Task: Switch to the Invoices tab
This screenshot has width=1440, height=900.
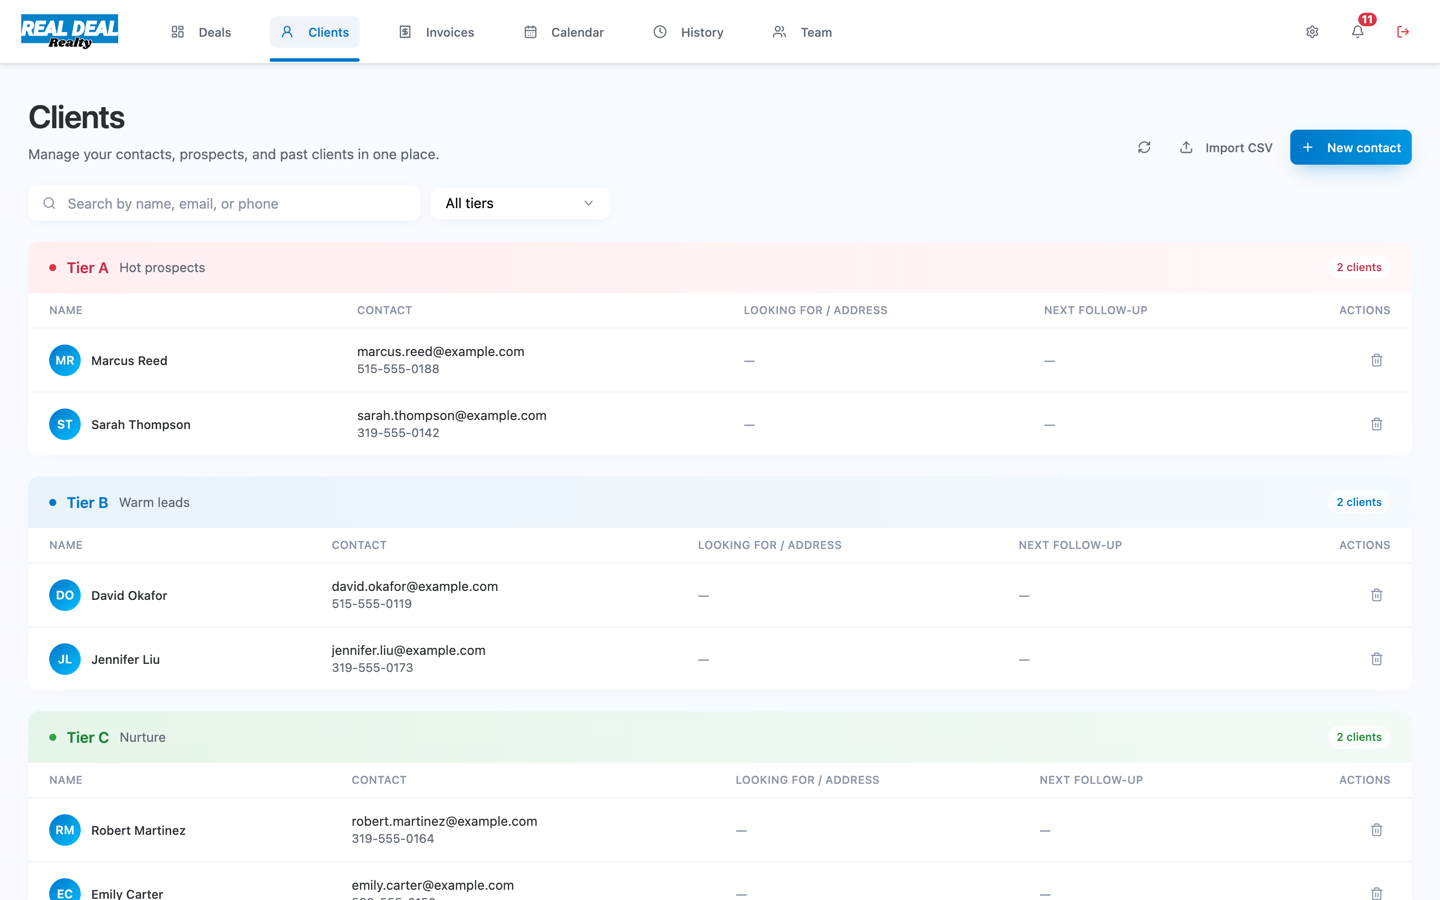Action: click(436, 32)
